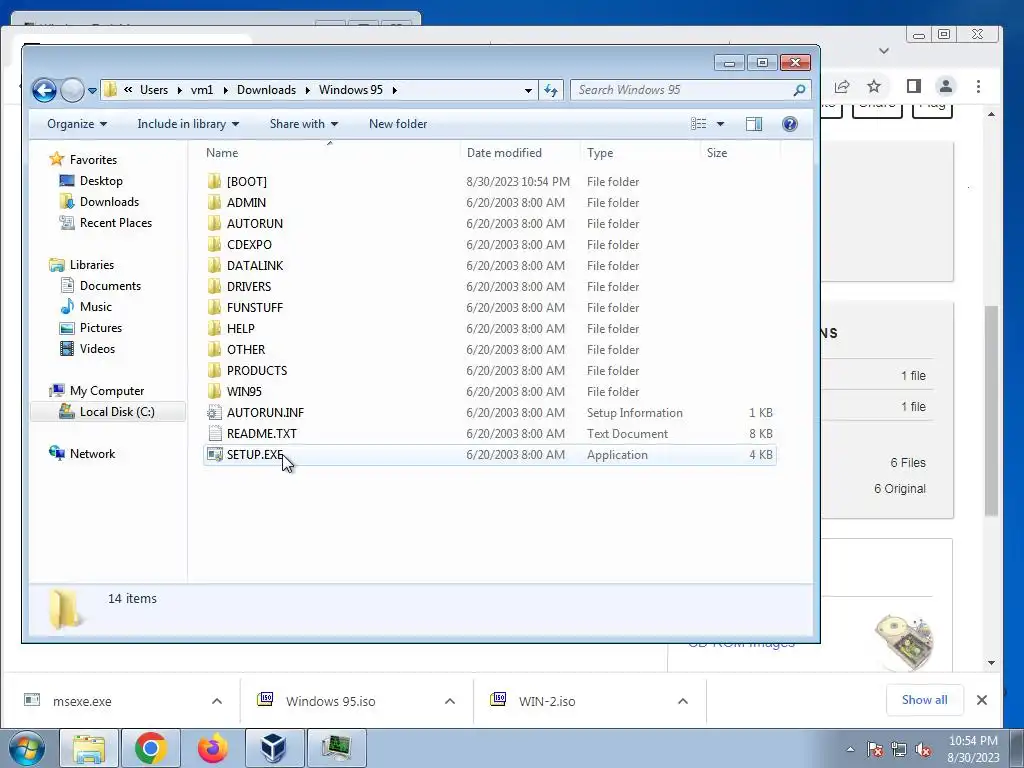Image resolution: width=1024 pixels, height=768 pixels.
Task: Open the Pictures library
Action: click(x=101, y=327)
